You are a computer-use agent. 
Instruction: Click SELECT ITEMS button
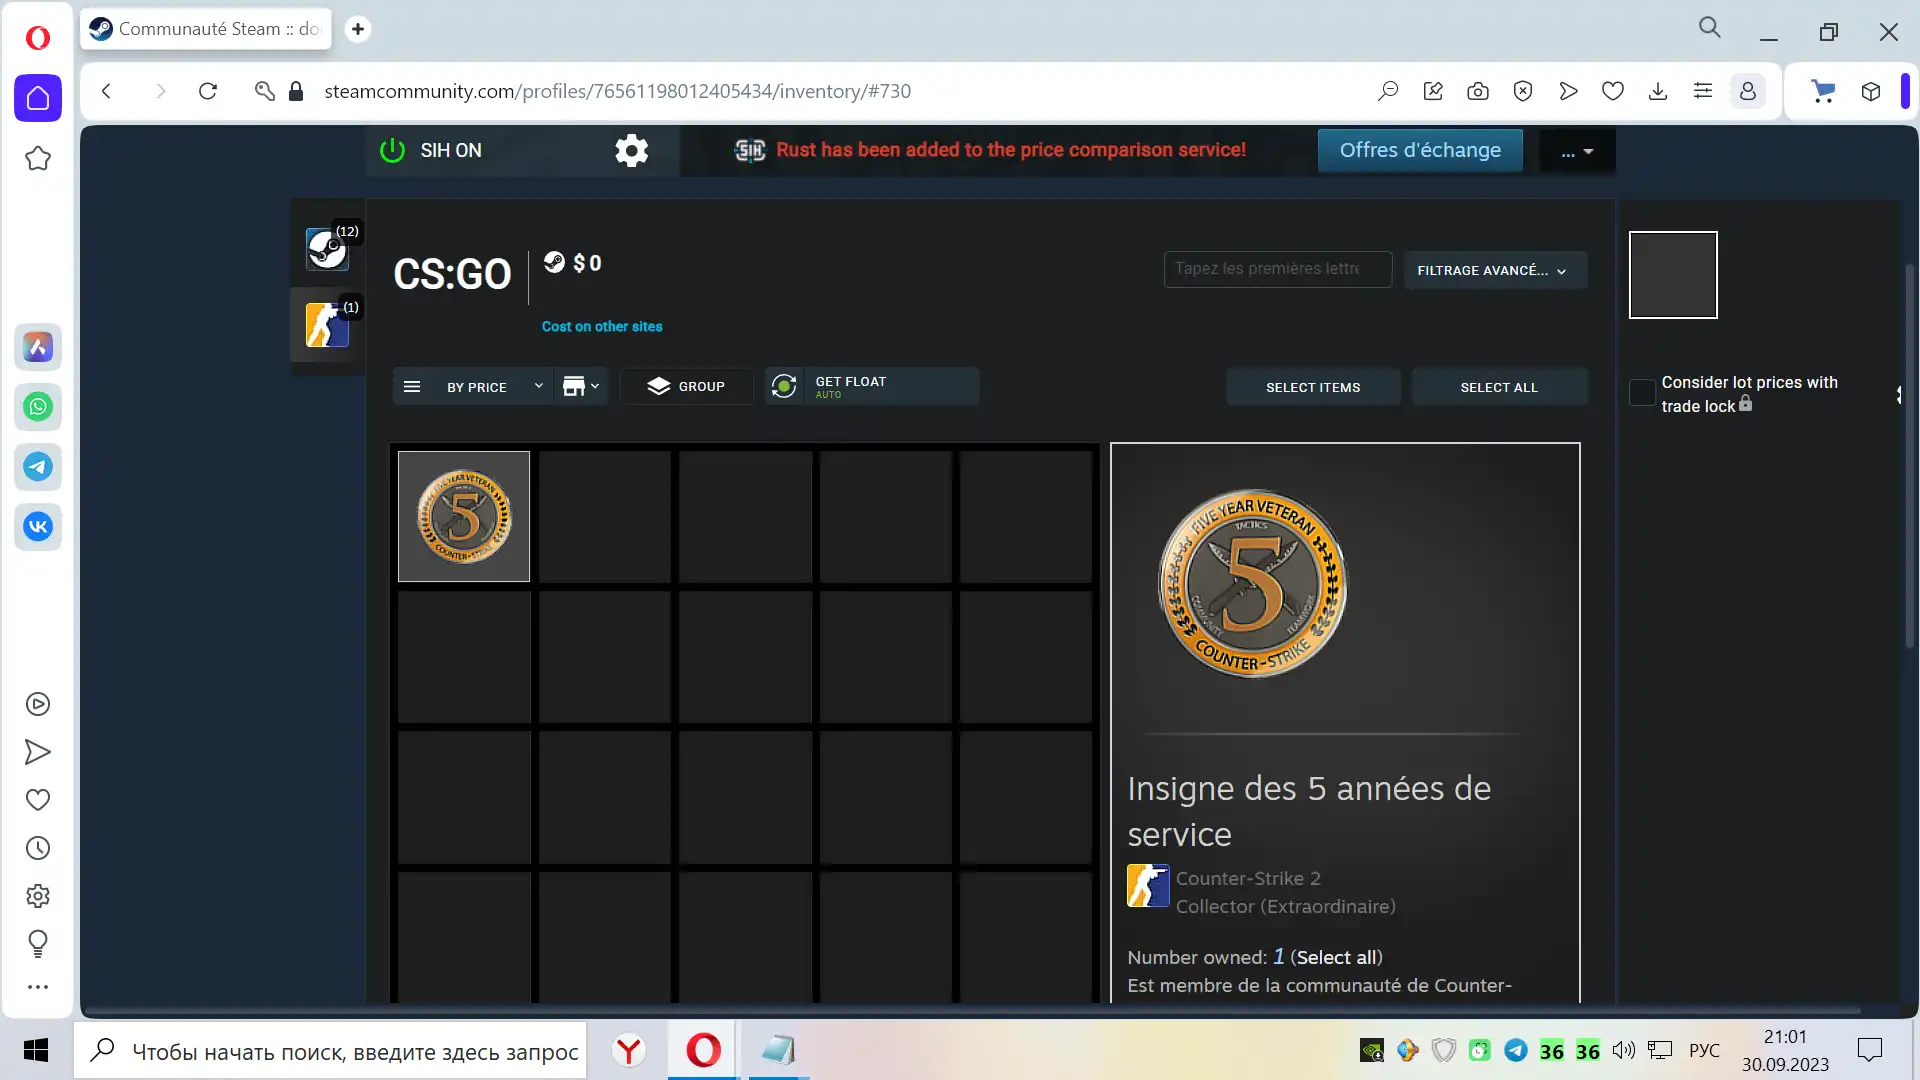[x=1313, y=387]
